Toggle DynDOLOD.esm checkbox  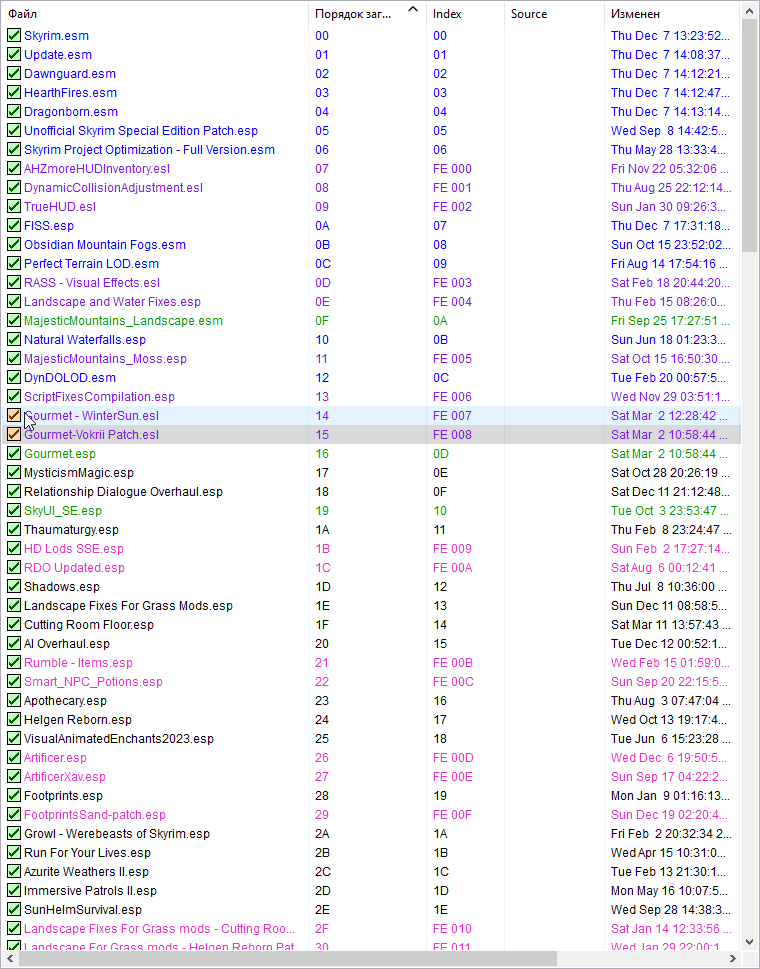click(14, 378)
